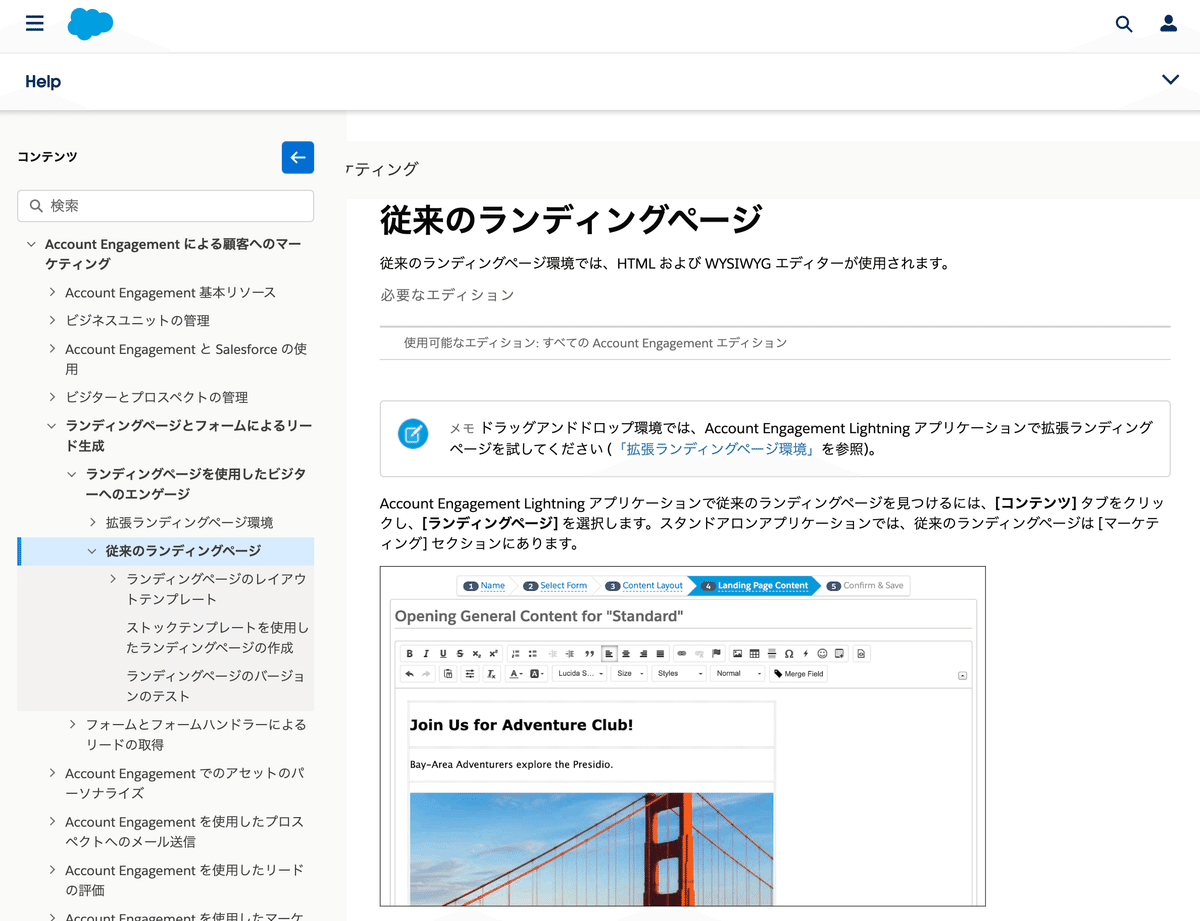Open フォームとフォームハンドラーによるリードの取得 topic
Screen dimensions: 1200x921
pos(196,734)
